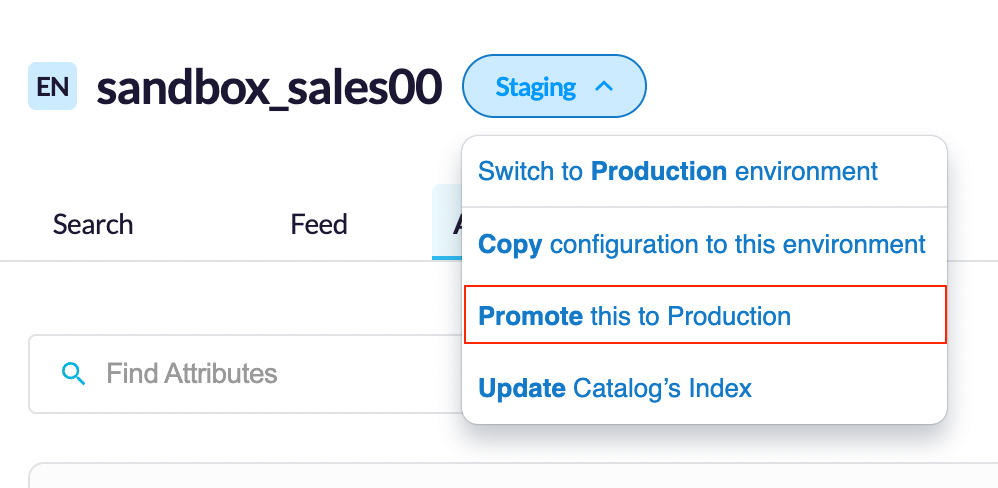Select Switch to Production environment
The image size is (998, 488).
[x=704, y=171]
